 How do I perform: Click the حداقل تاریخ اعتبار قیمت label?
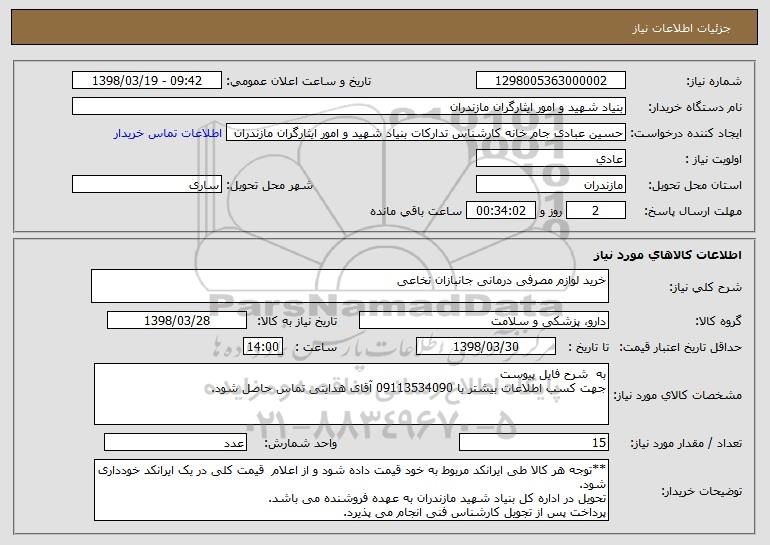(x=681, y=348)
